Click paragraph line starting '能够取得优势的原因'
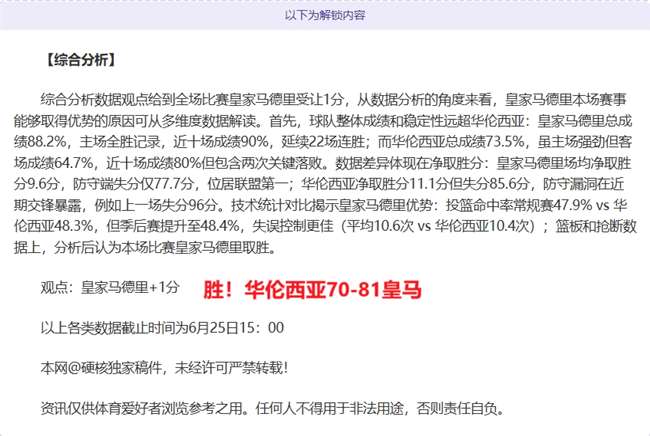 coord(323,121)
